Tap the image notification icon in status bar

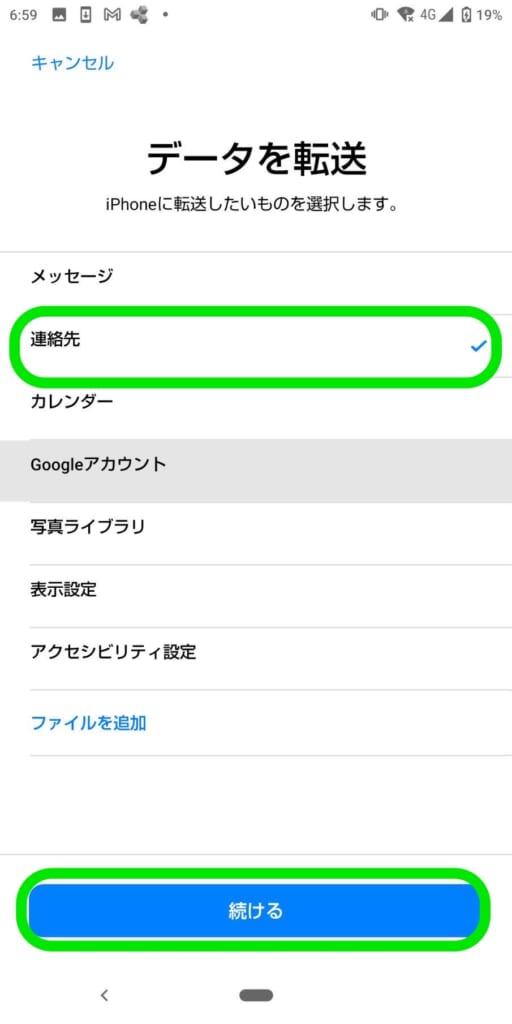[x=59, y=16]
